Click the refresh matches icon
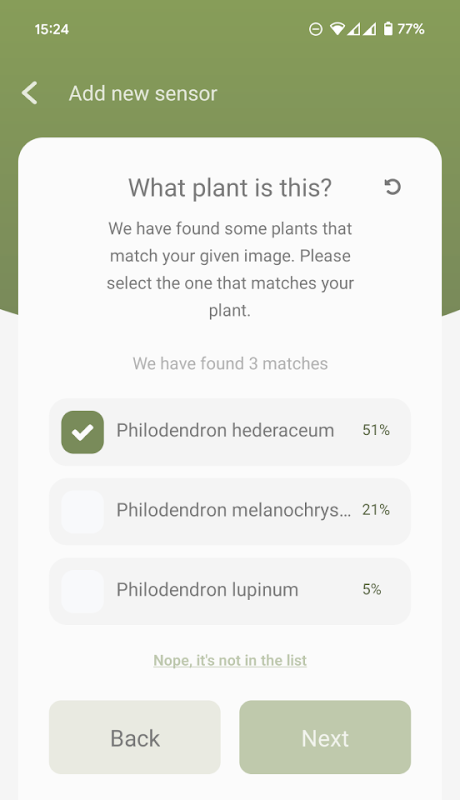The width and height of the screenshot is (460, 800). [392, 187]
